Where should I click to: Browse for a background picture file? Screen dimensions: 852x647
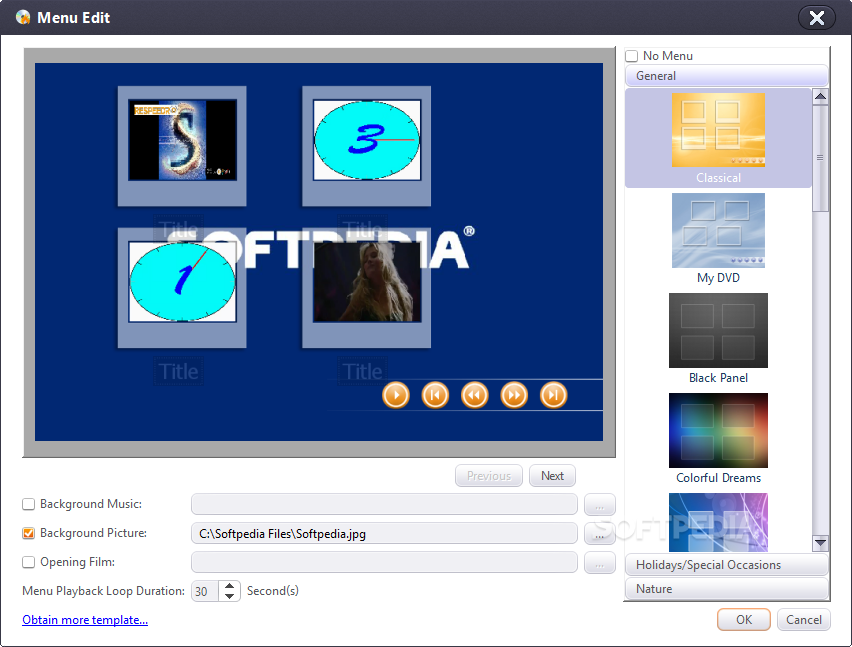coord(599,533)
